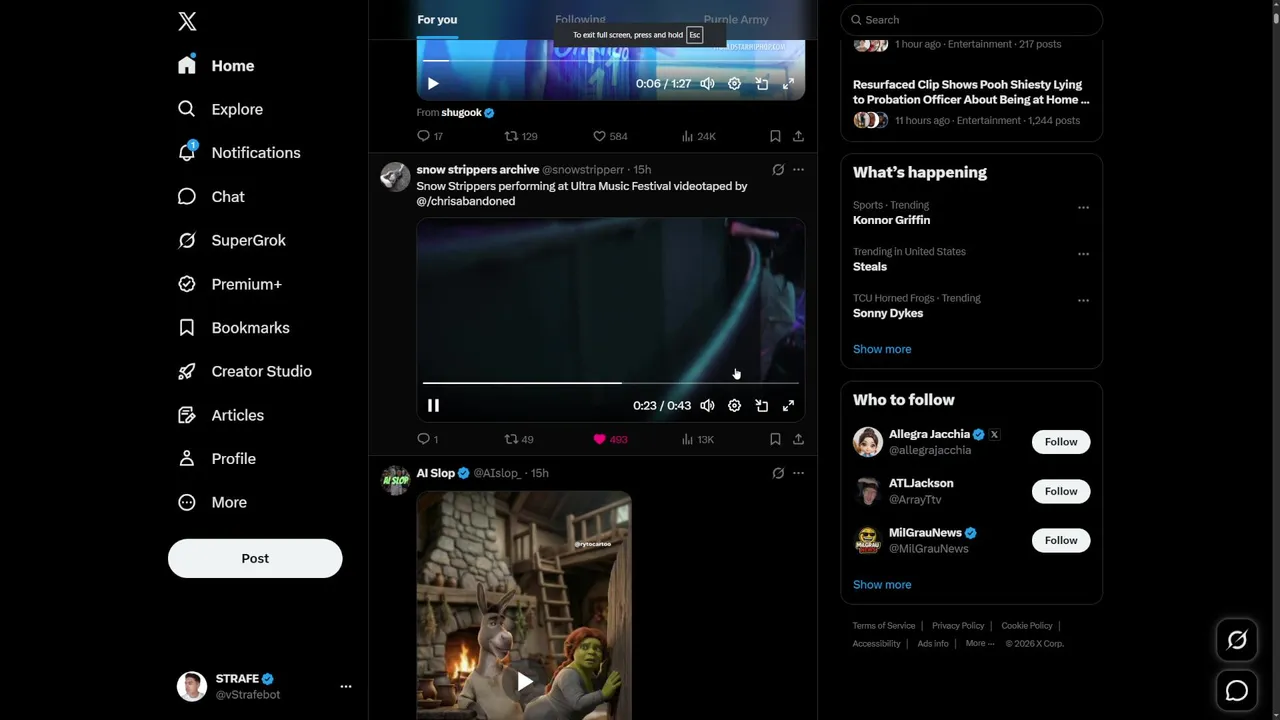Open snow strippers archive avatar
Image resolution: width=1280 pixels, height=720 pixels.
395,177
